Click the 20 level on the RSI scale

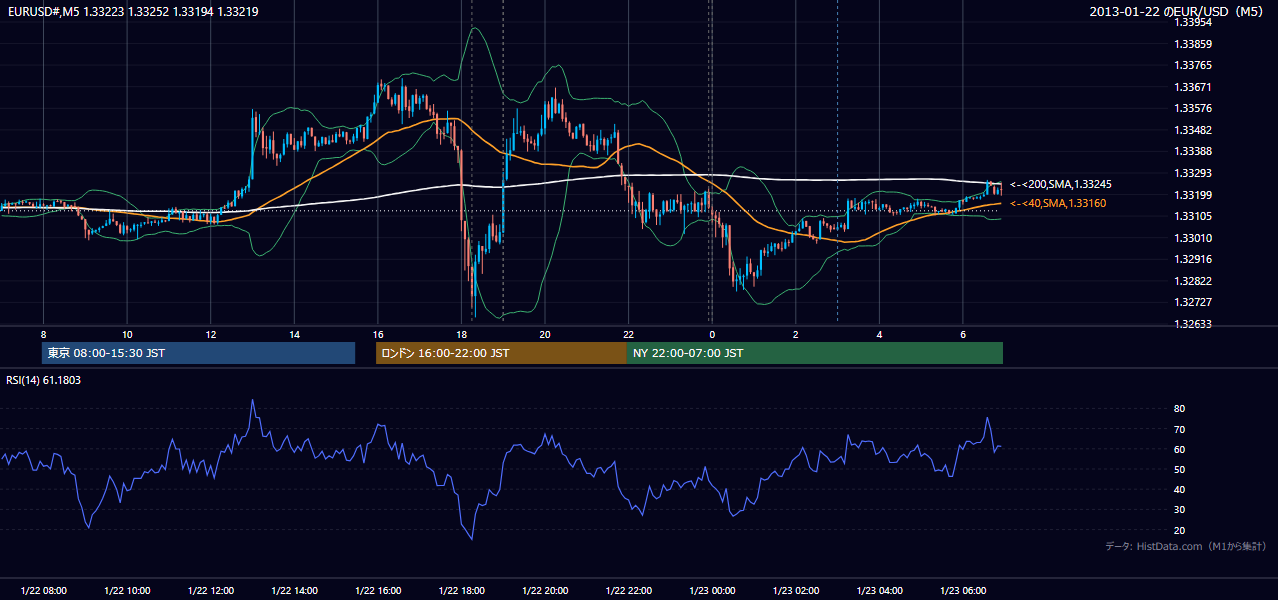[x=1180, y=530]
